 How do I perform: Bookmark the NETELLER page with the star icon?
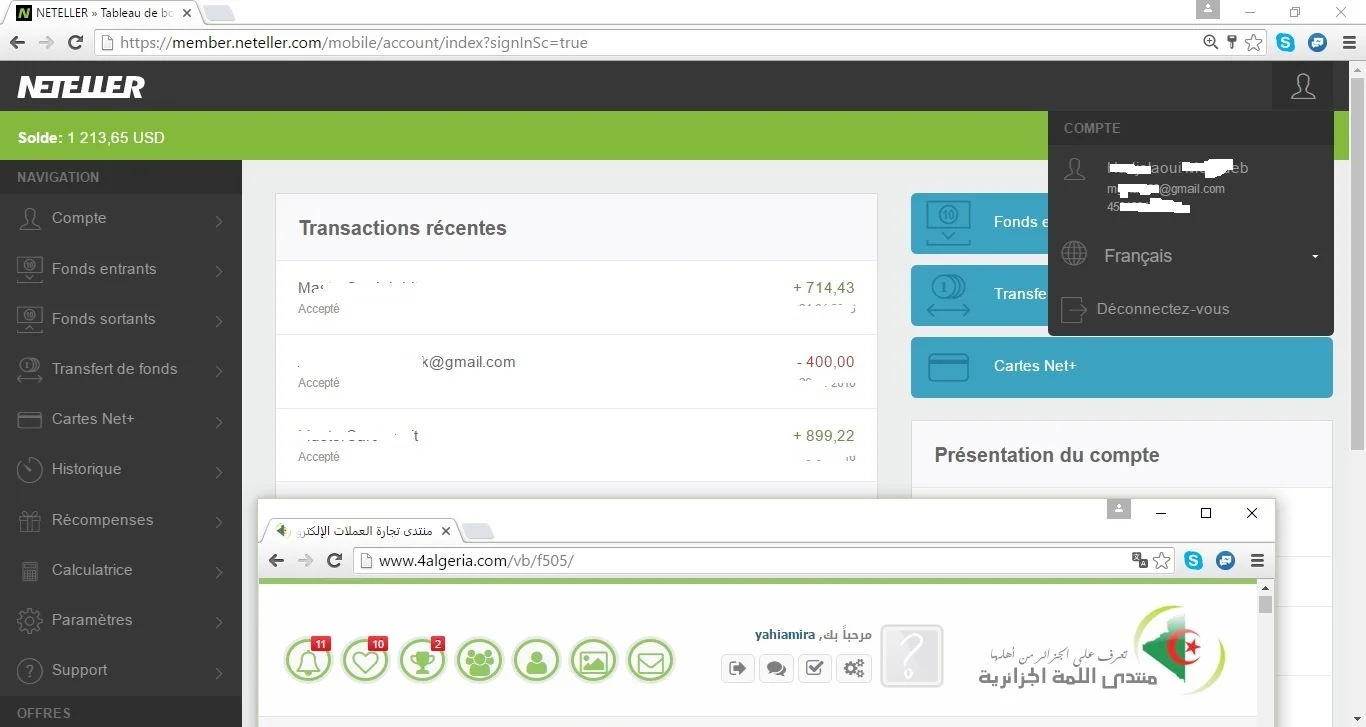coord(1254,43)
